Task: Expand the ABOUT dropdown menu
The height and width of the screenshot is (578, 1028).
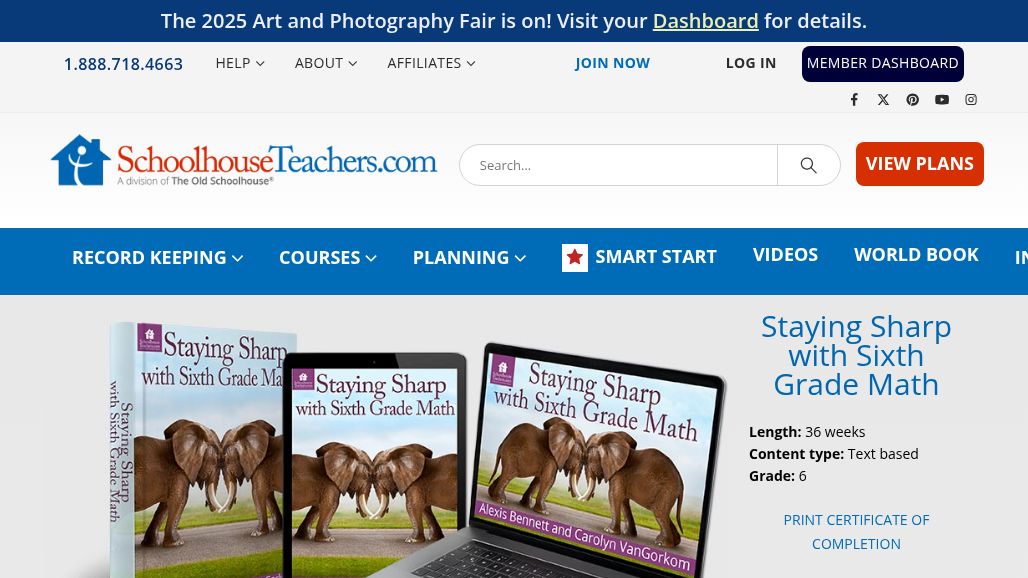Action: point(326,63)
